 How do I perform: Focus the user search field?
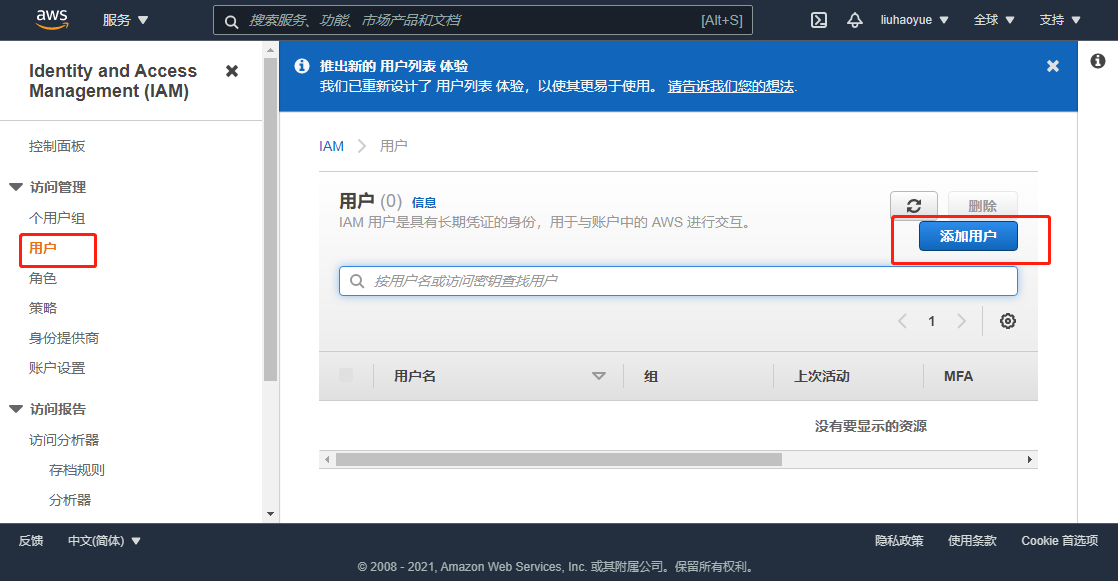tap(678, 281)
